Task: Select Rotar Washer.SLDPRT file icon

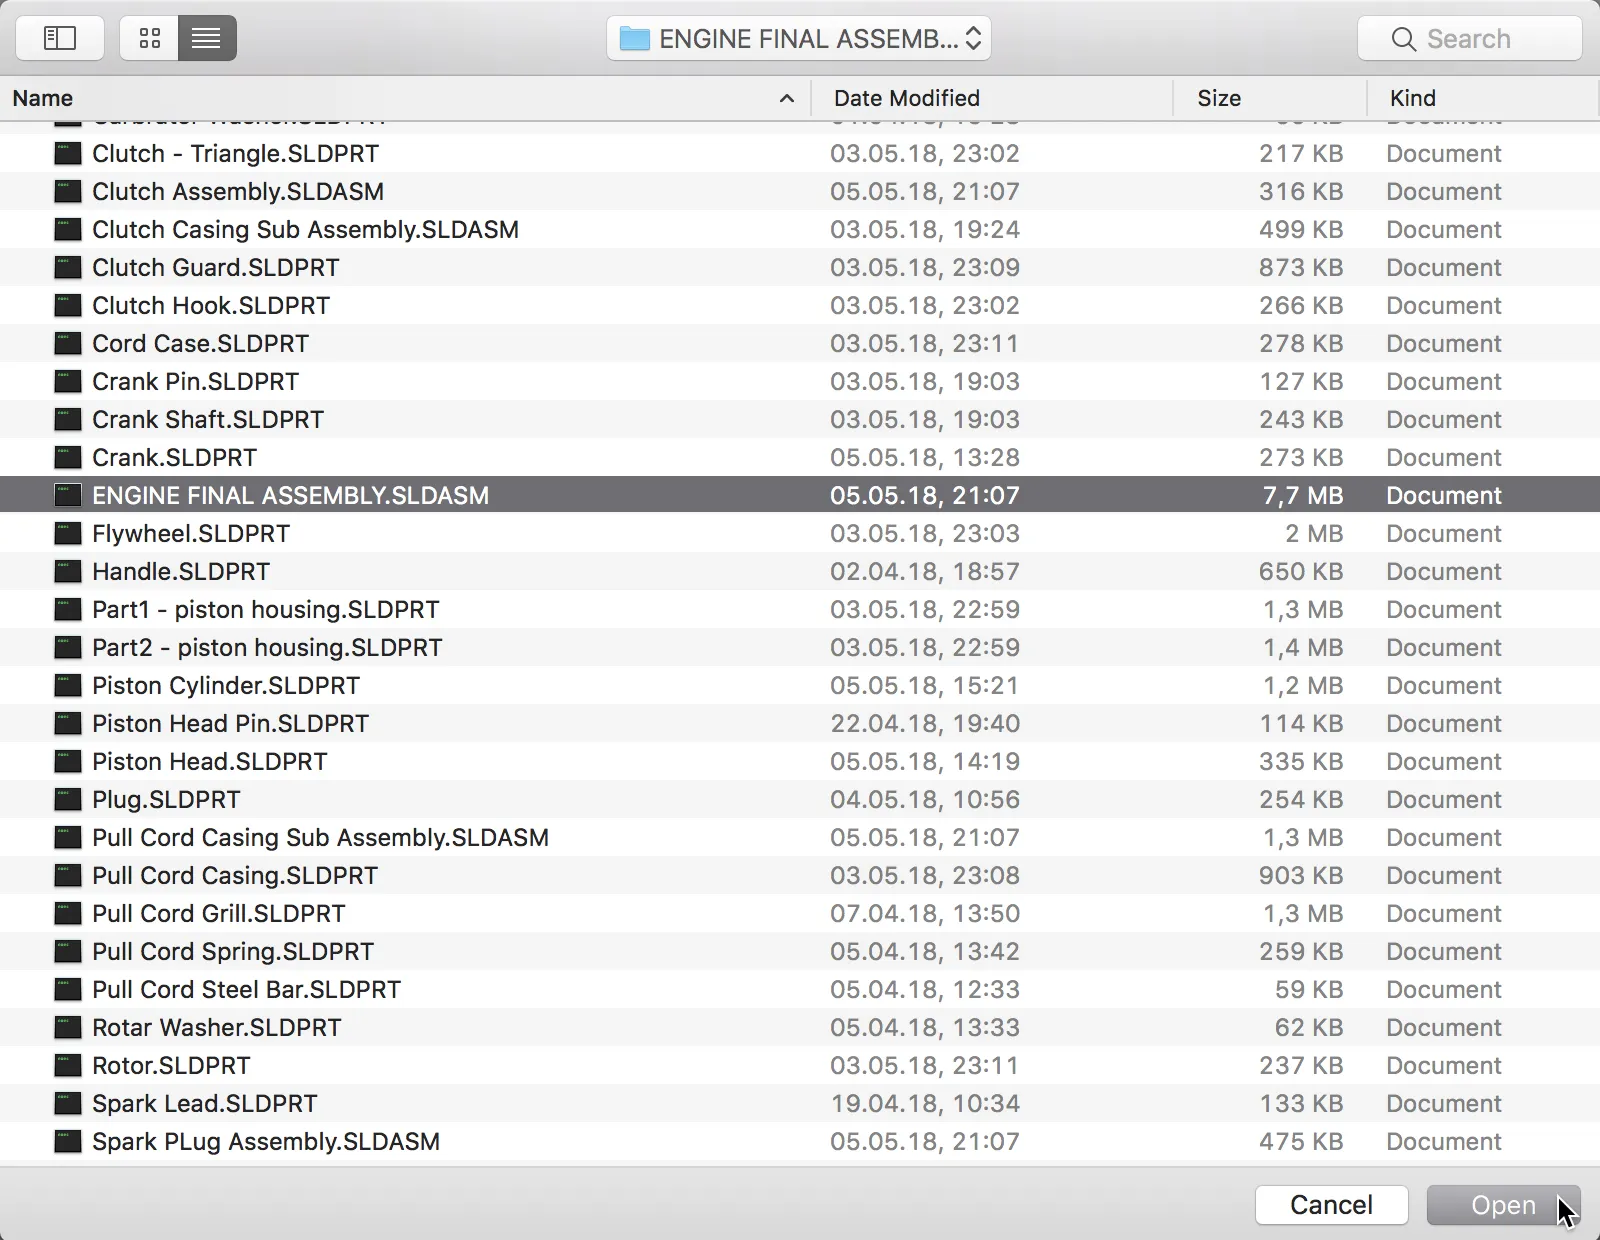Action: 67,1027
